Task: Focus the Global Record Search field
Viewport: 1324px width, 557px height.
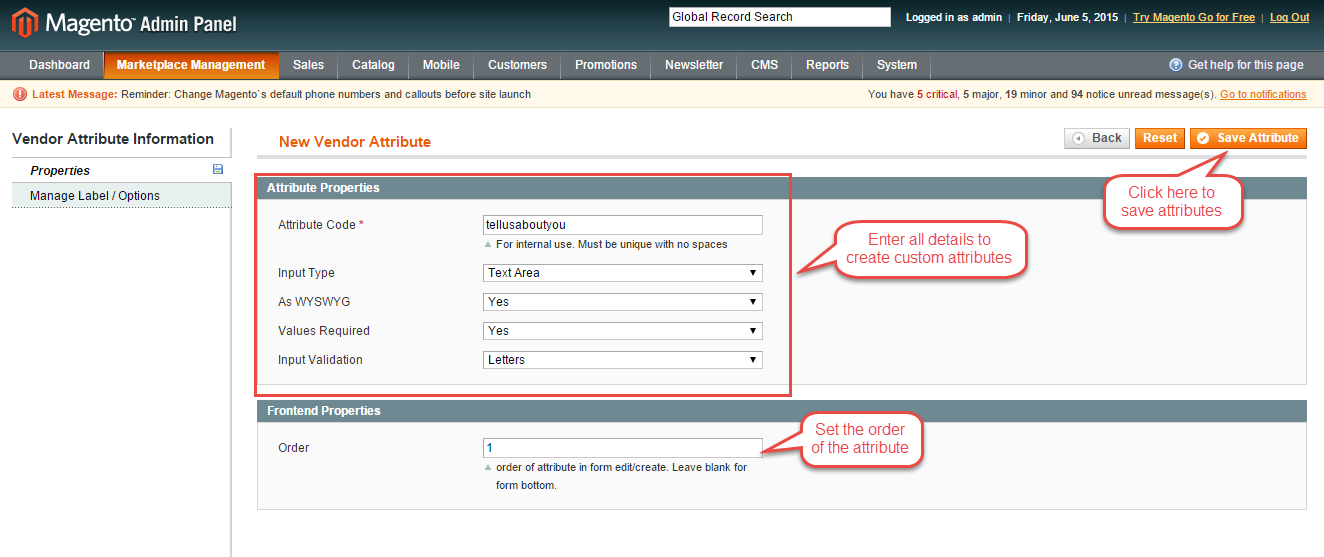Action: tap(779, 17)
